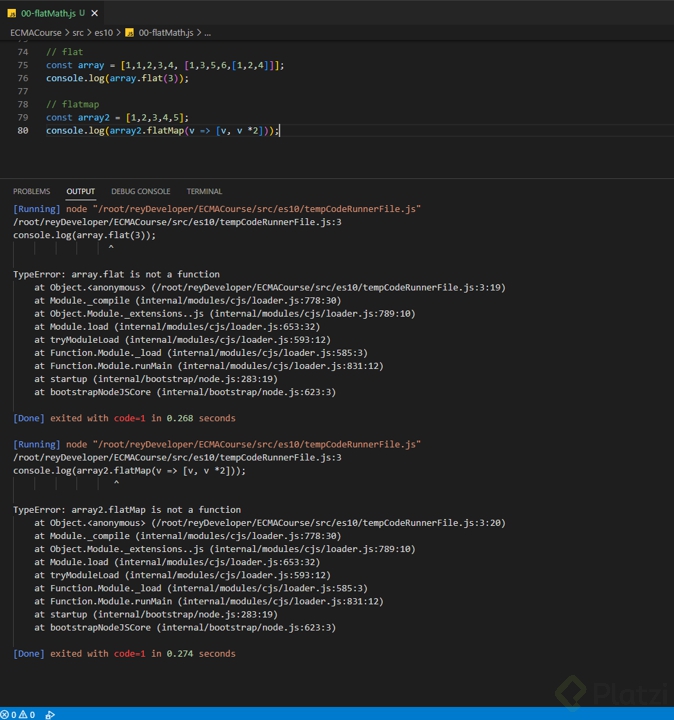Click the breadcrumb ellipsis after 00-flatMath.js
The width and height of the screenshot is (674, 720).
(x=208, y=33)
